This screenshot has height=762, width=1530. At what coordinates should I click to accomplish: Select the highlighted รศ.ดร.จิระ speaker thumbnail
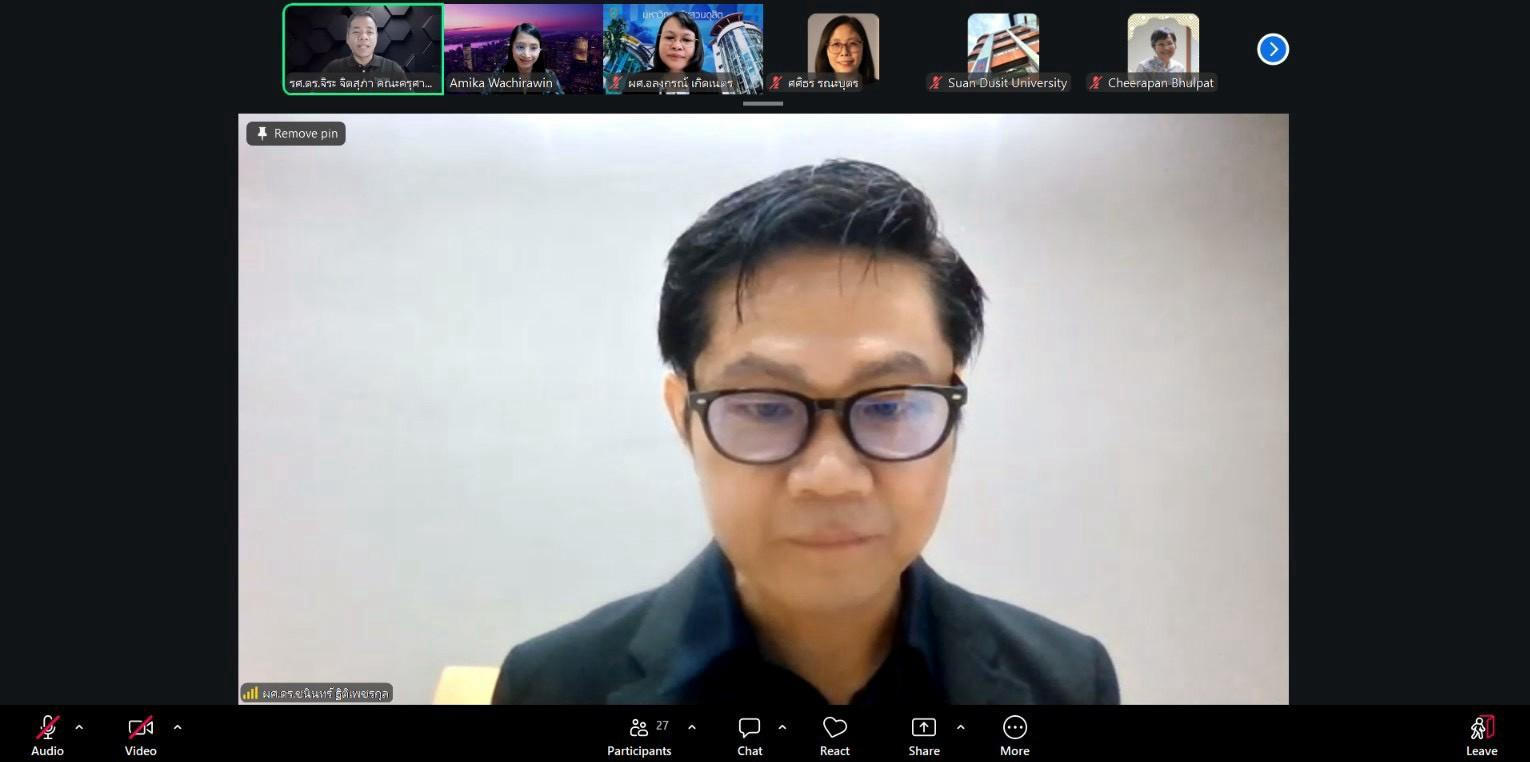[x=363, y=49]
